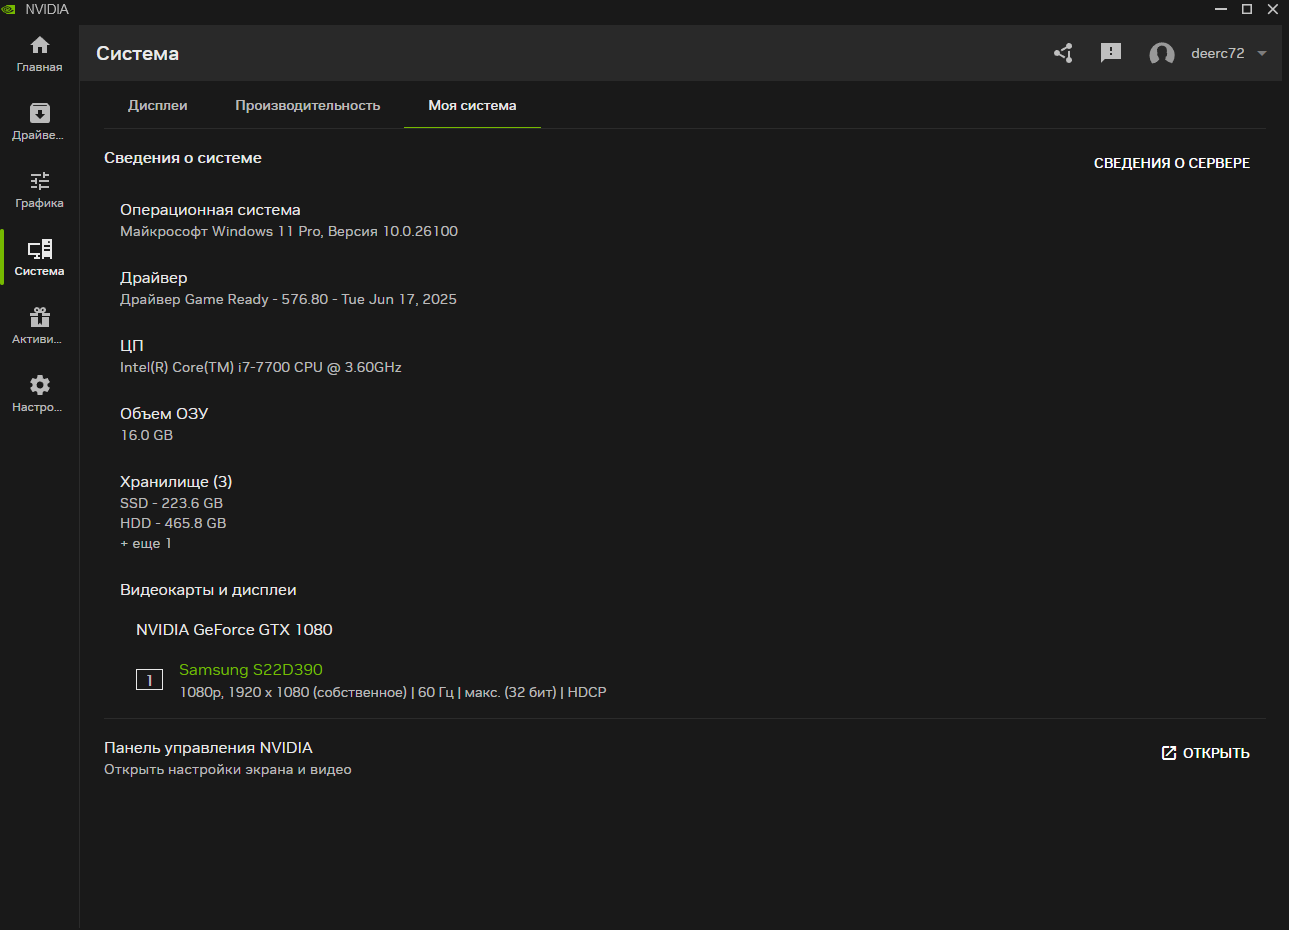1289x930 pixels.
Task: Click the 'SSD - 223.6 GB' entry
Action: tap(172, 503)
